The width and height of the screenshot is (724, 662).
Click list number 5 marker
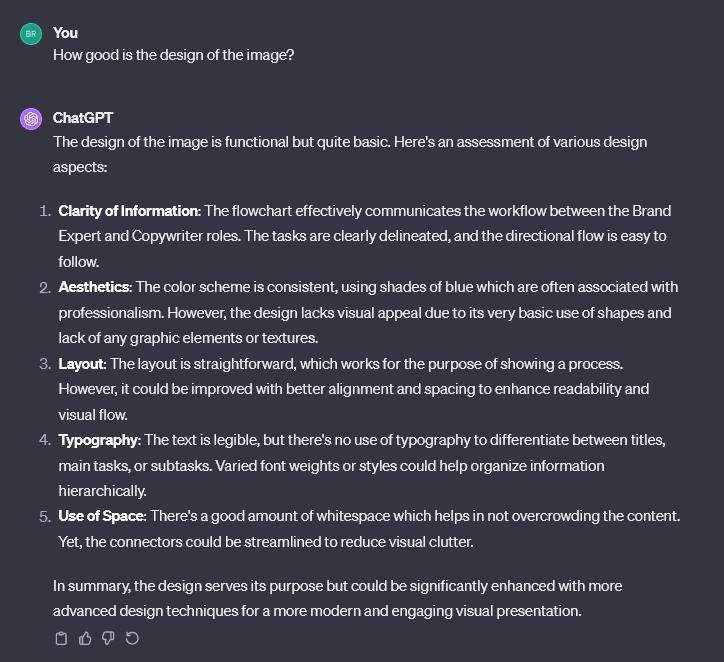coord(44,516)
